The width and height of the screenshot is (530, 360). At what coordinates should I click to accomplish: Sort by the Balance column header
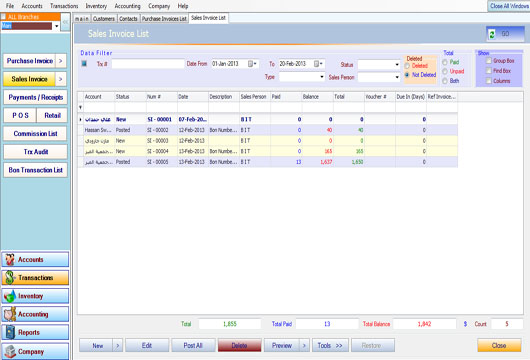coord(317,97)
